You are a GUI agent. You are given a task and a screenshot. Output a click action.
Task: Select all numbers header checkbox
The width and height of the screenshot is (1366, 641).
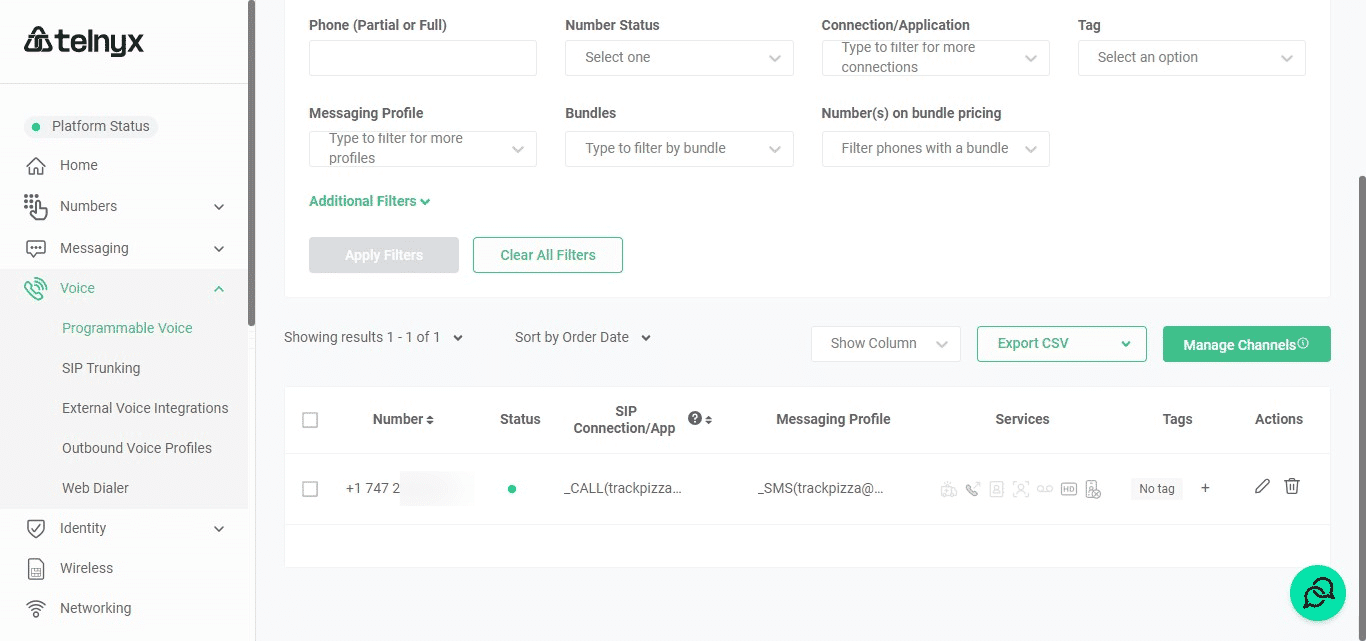tap(310, 420)
